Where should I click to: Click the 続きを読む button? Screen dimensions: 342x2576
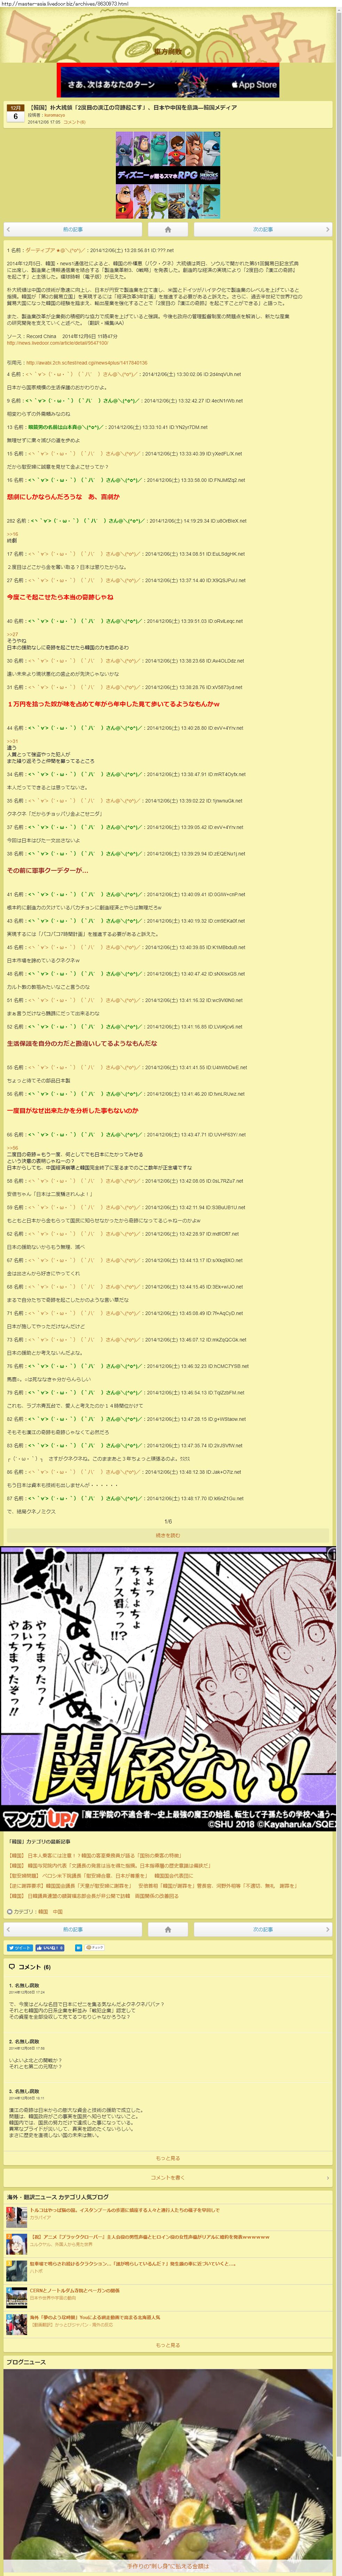(168, 1535)
